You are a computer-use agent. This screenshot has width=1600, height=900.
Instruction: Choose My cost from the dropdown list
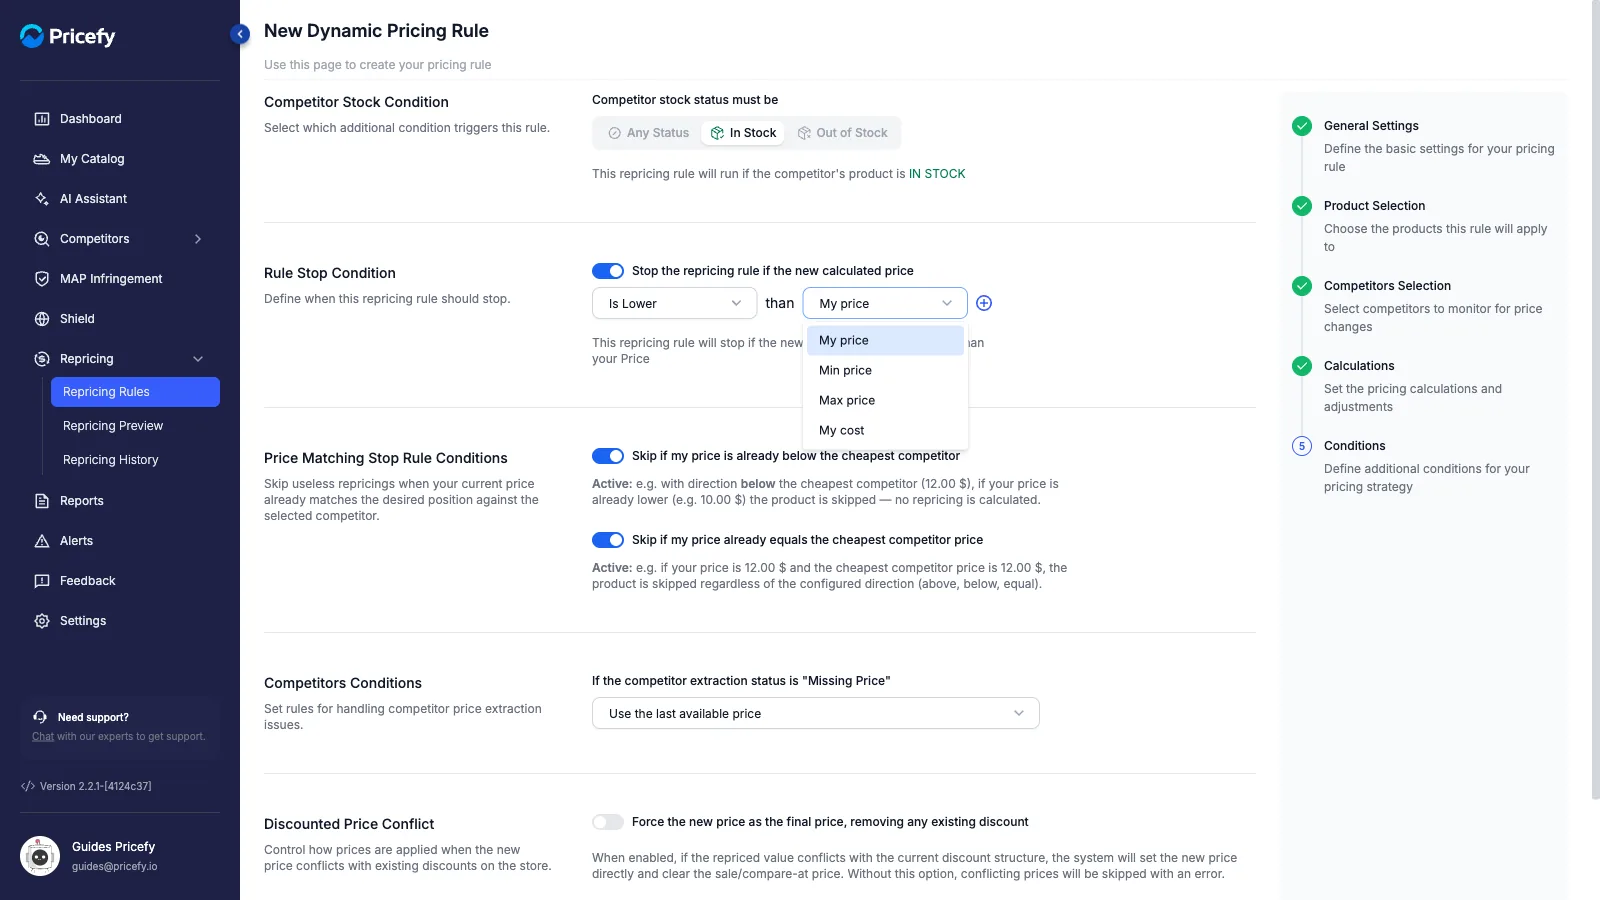click(885, 430)
